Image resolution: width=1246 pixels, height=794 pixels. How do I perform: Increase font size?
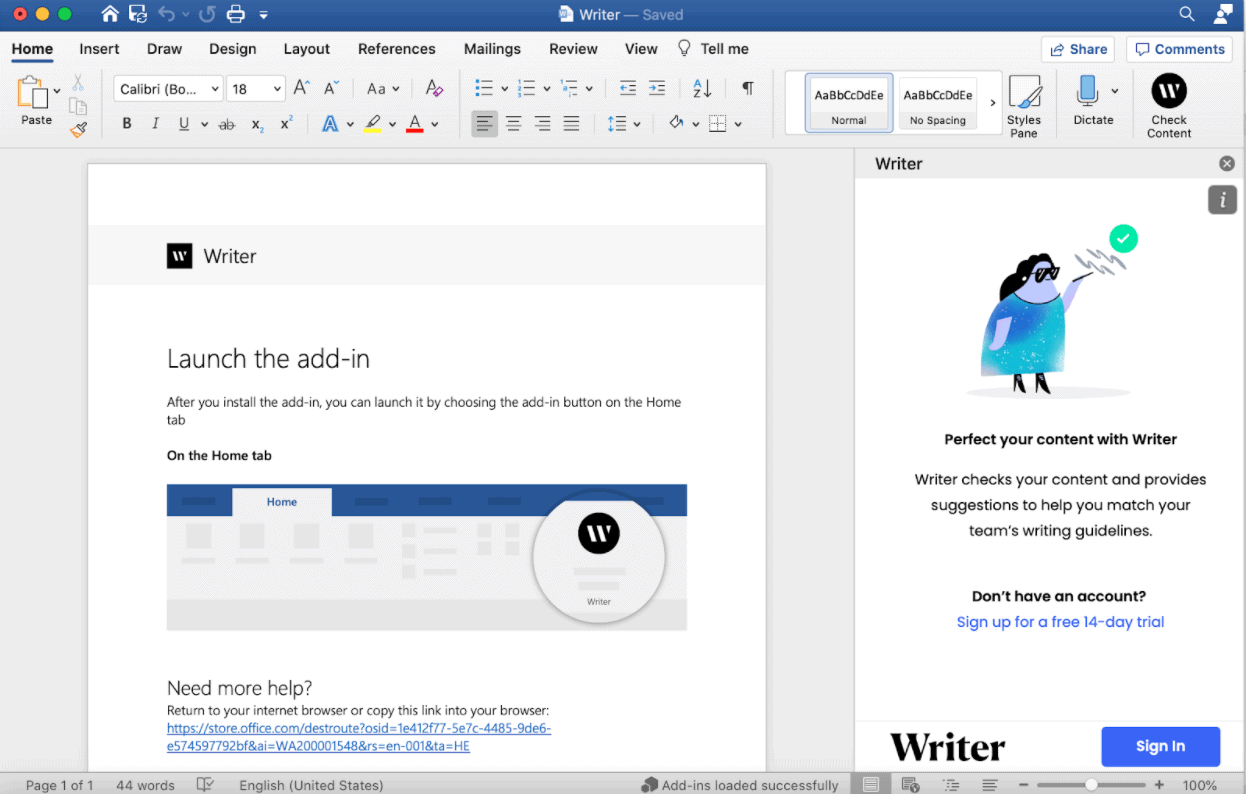(302, 88)
